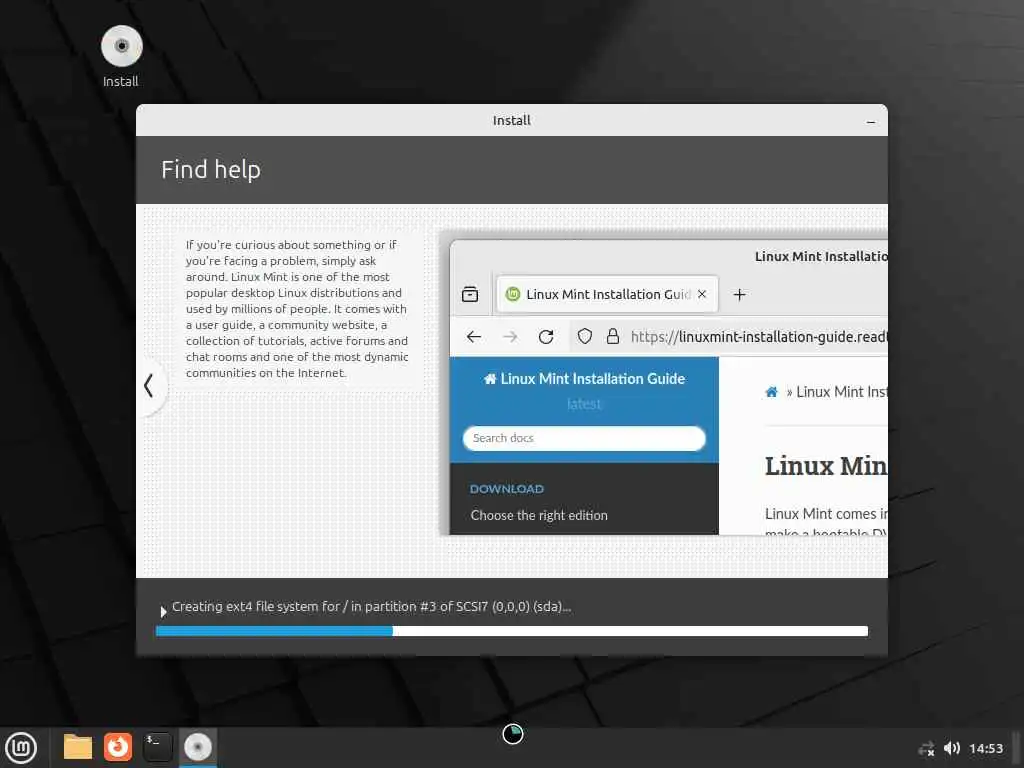
Task: Launch Firefox from the panel
Action: (118, 747)
